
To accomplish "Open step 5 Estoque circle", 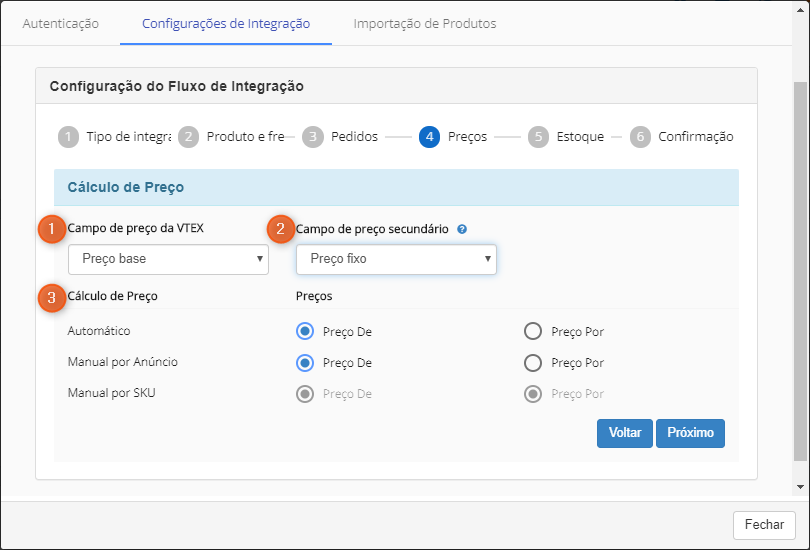I will click(539, 137).
